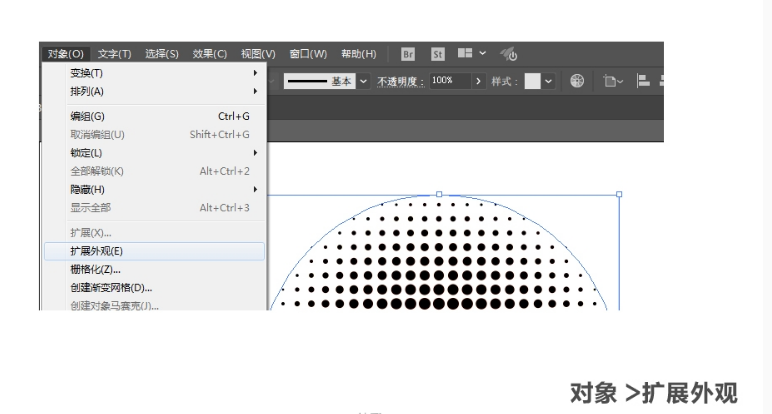Click the recolor artwork wheel icon

[577, 80]
